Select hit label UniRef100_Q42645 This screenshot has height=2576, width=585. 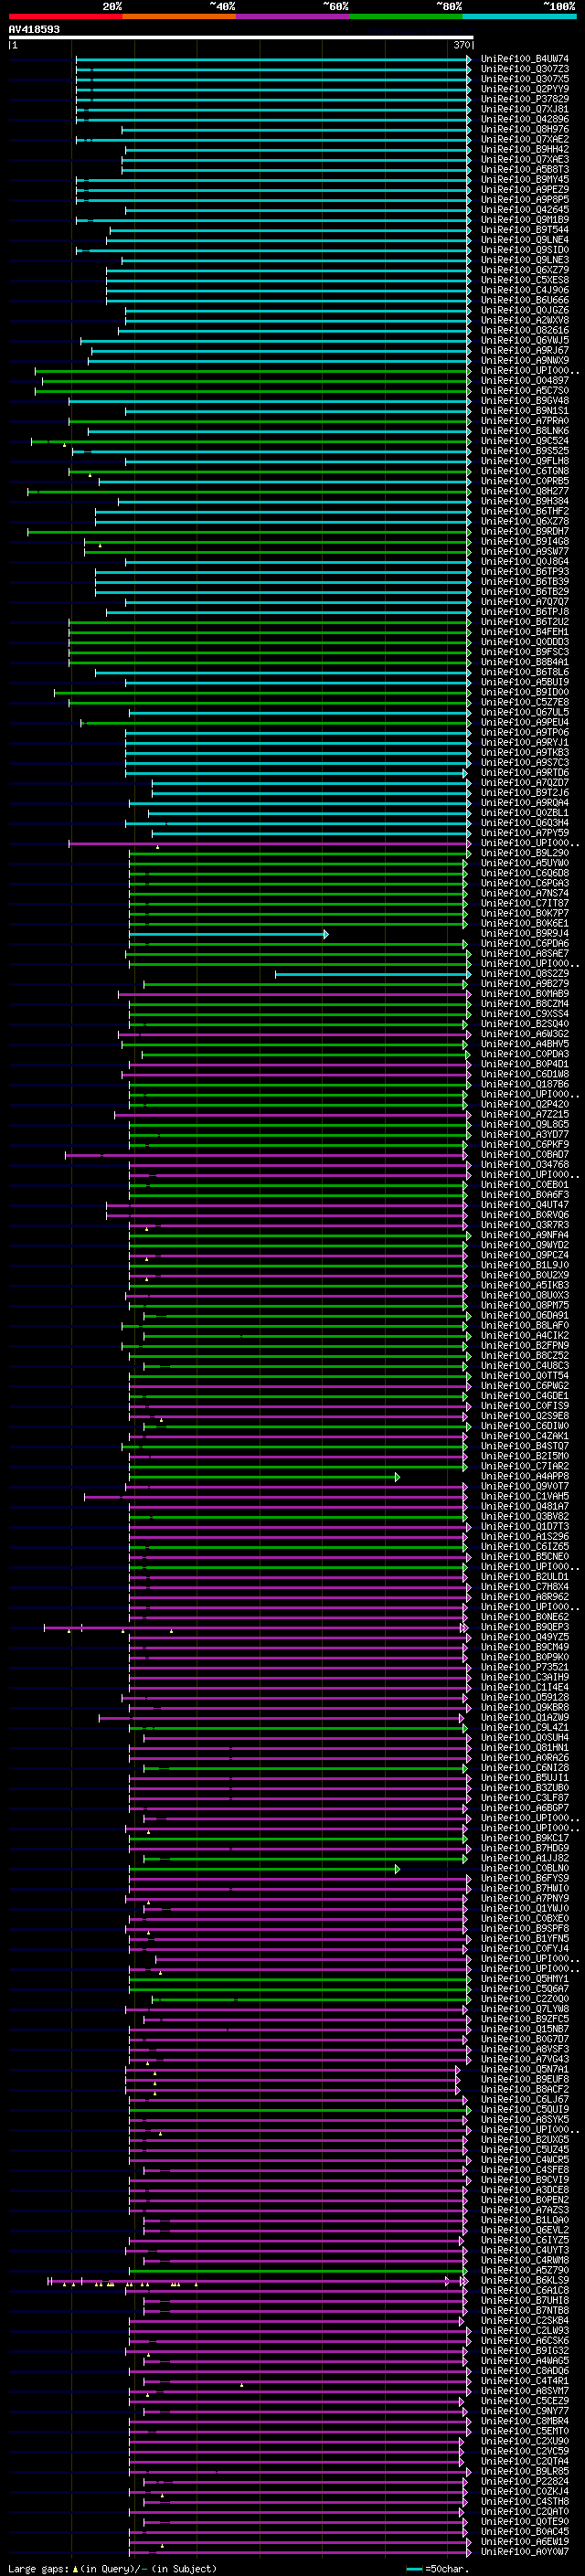click(x=525, y=210)
